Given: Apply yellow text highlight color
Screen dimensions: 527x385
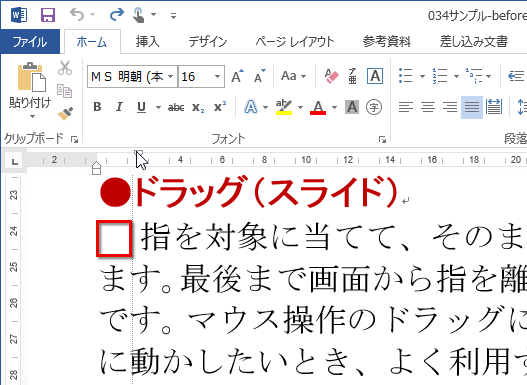Looking at the screenshot, I should pyautogui.click(x=284, y=107).
